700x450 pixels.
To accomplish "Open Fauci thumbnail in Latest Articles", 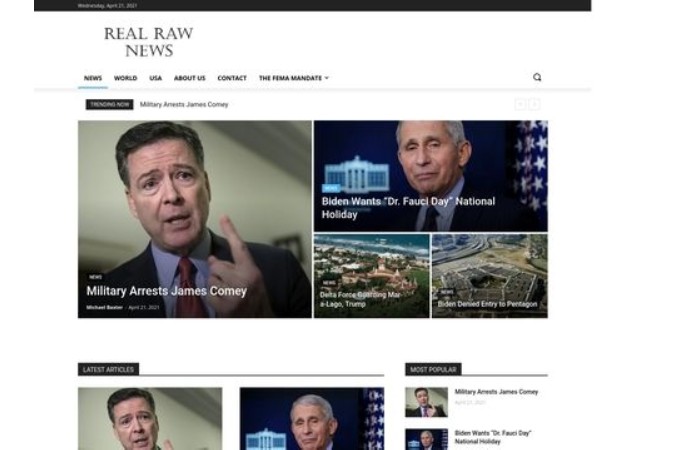I will click(x=312, y=419).
